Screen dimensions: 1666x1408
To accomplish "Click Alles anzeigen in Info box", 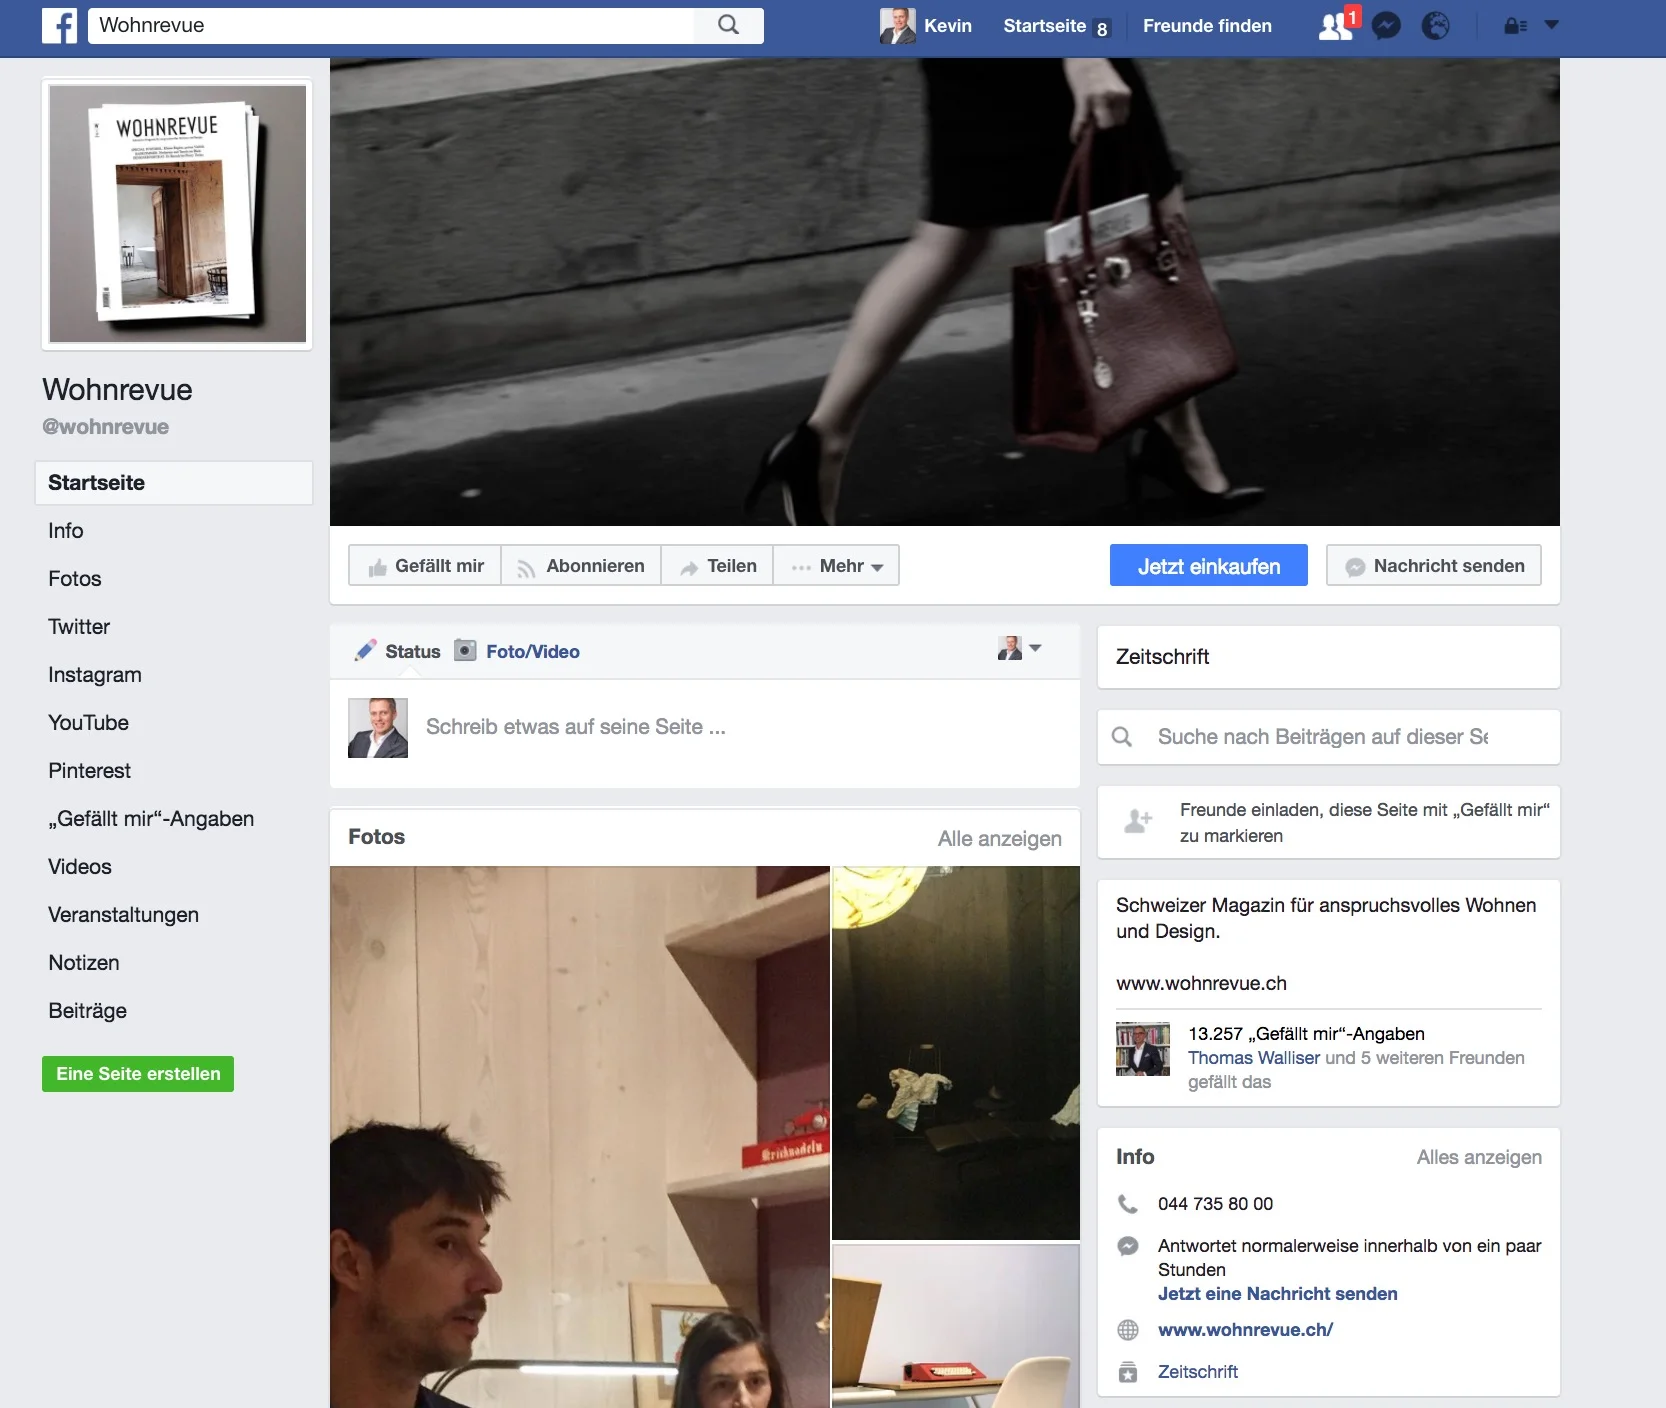I will pyautogui.click(x=1479, y=1157).
